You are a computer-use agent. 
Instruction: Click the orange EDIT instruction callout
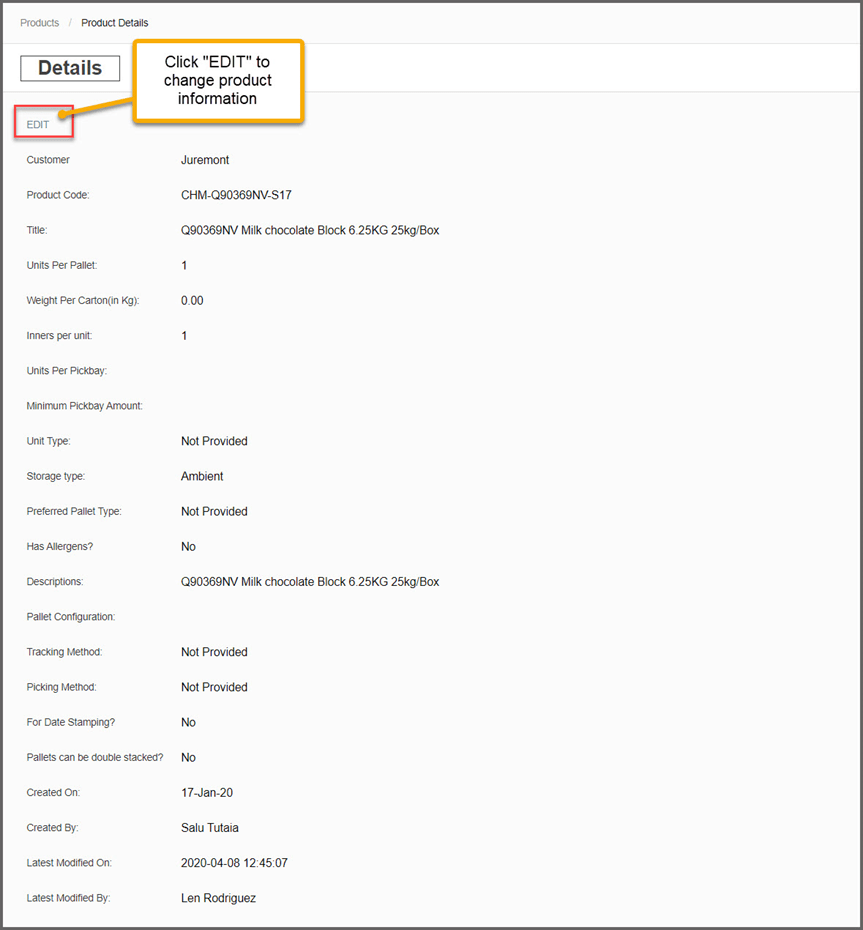[x=218, y=81]
